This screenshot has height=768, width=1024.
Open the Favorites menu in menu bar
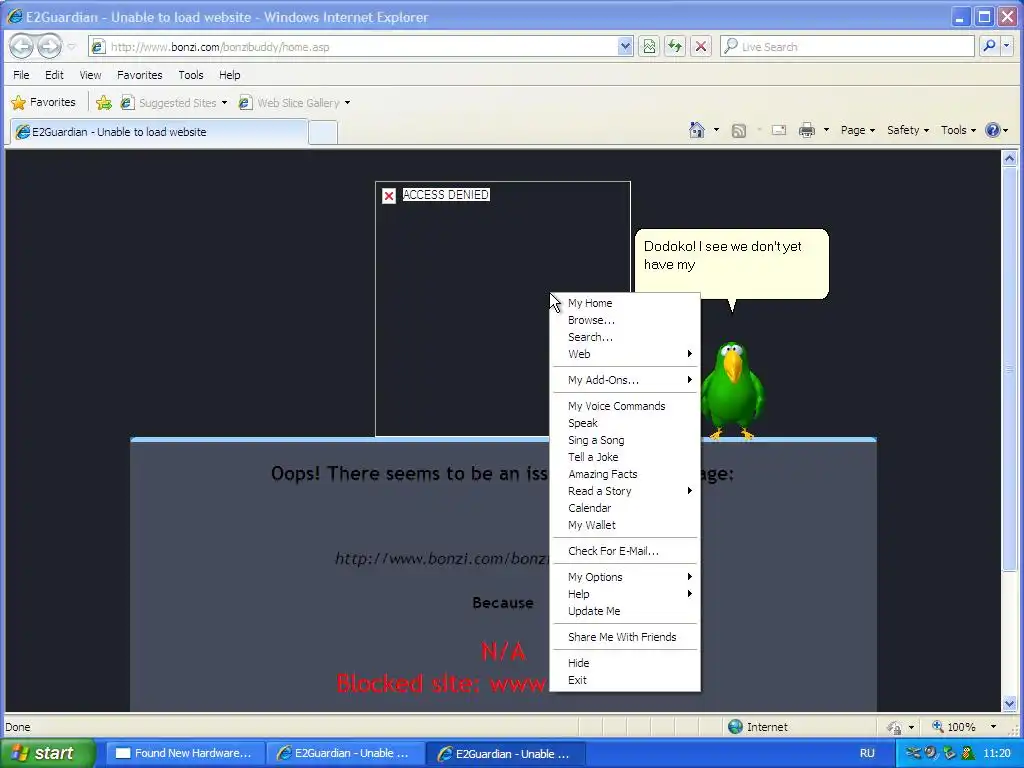[140, 75]
